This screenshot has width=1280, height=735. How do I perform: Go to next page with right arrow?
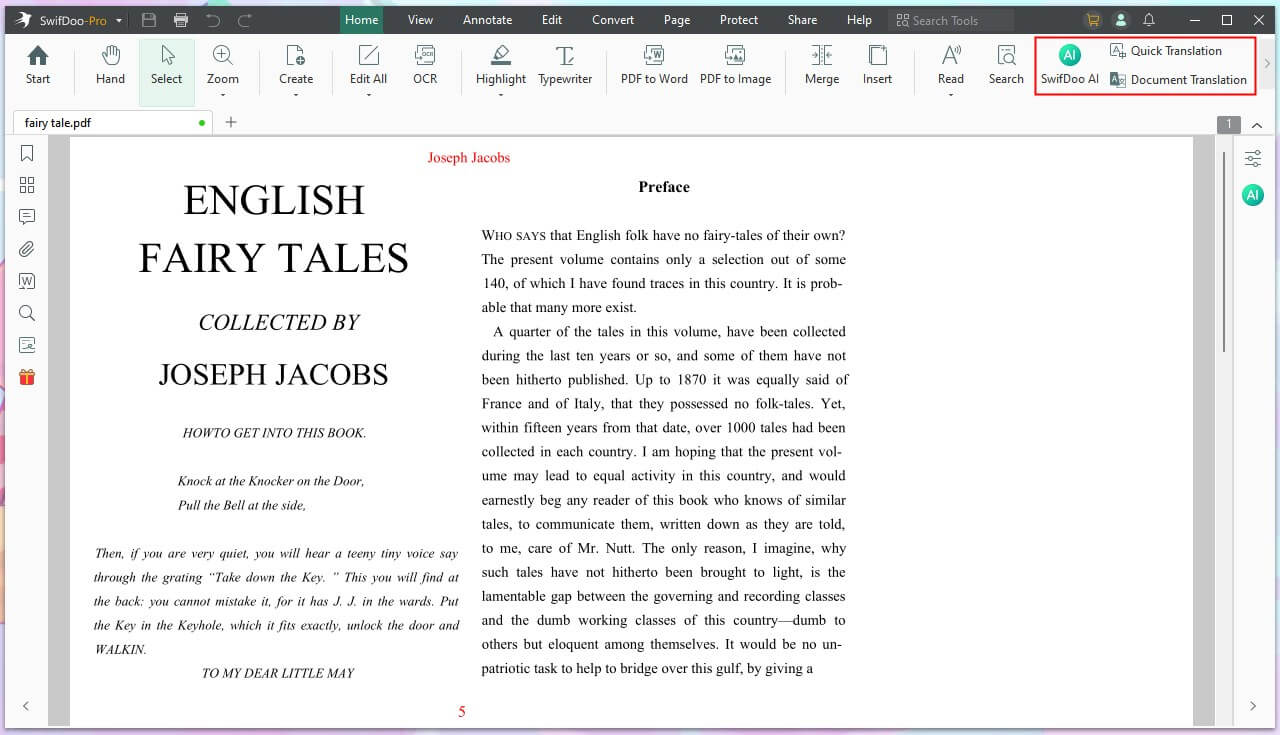[1253, 706]
